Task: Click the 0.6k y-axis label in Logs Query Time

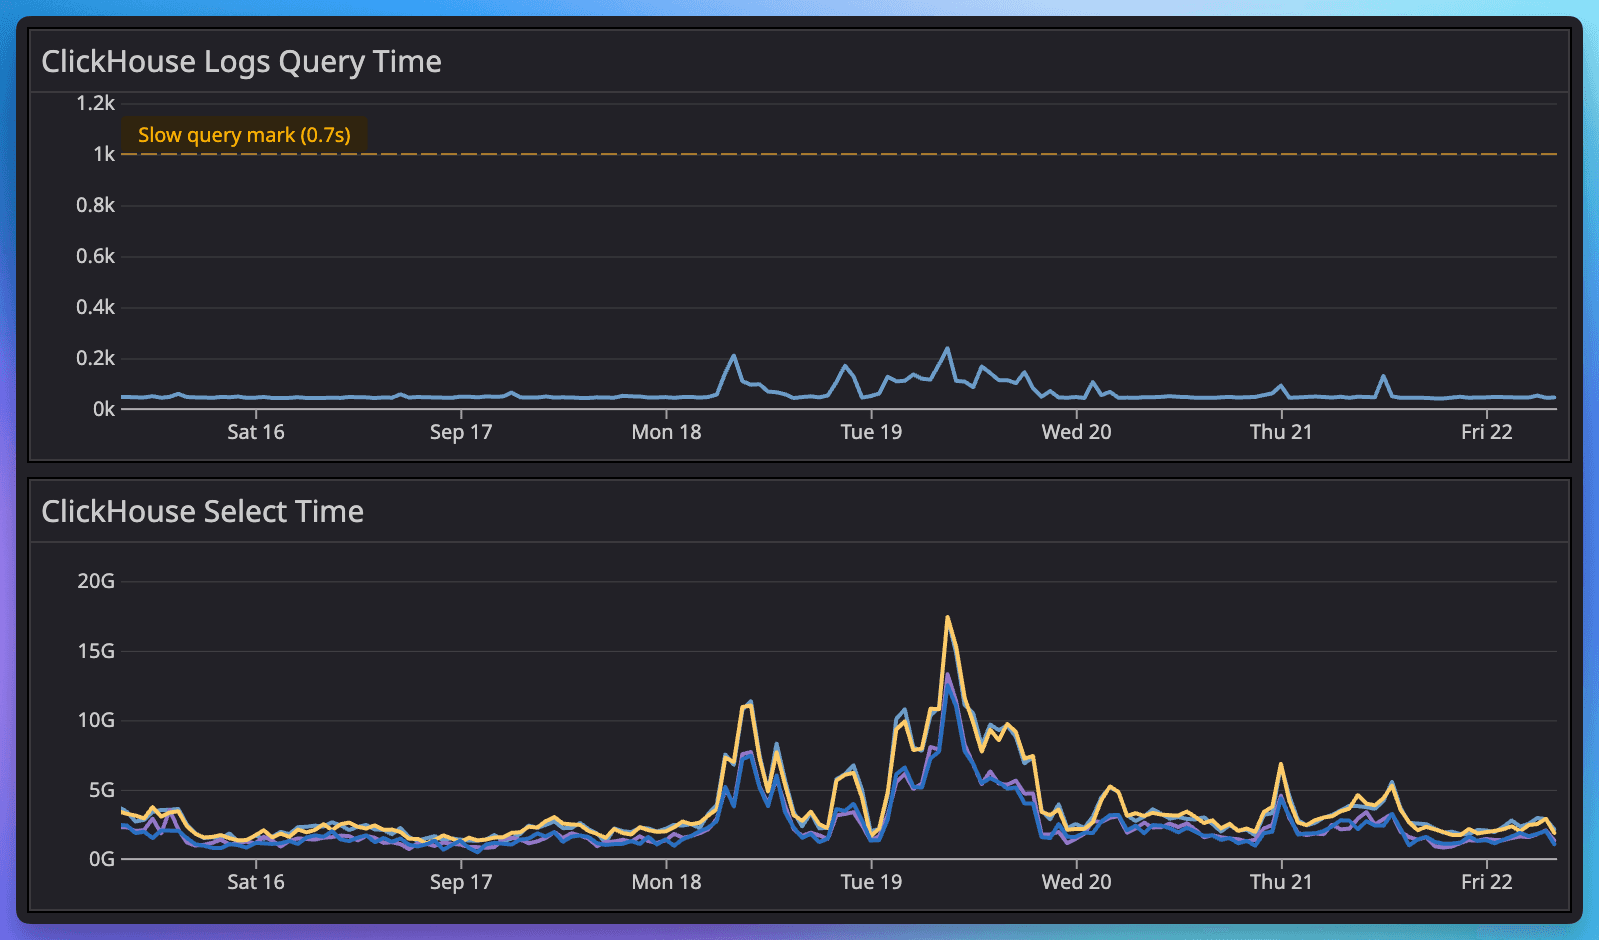Action: (x=96, y=256)
